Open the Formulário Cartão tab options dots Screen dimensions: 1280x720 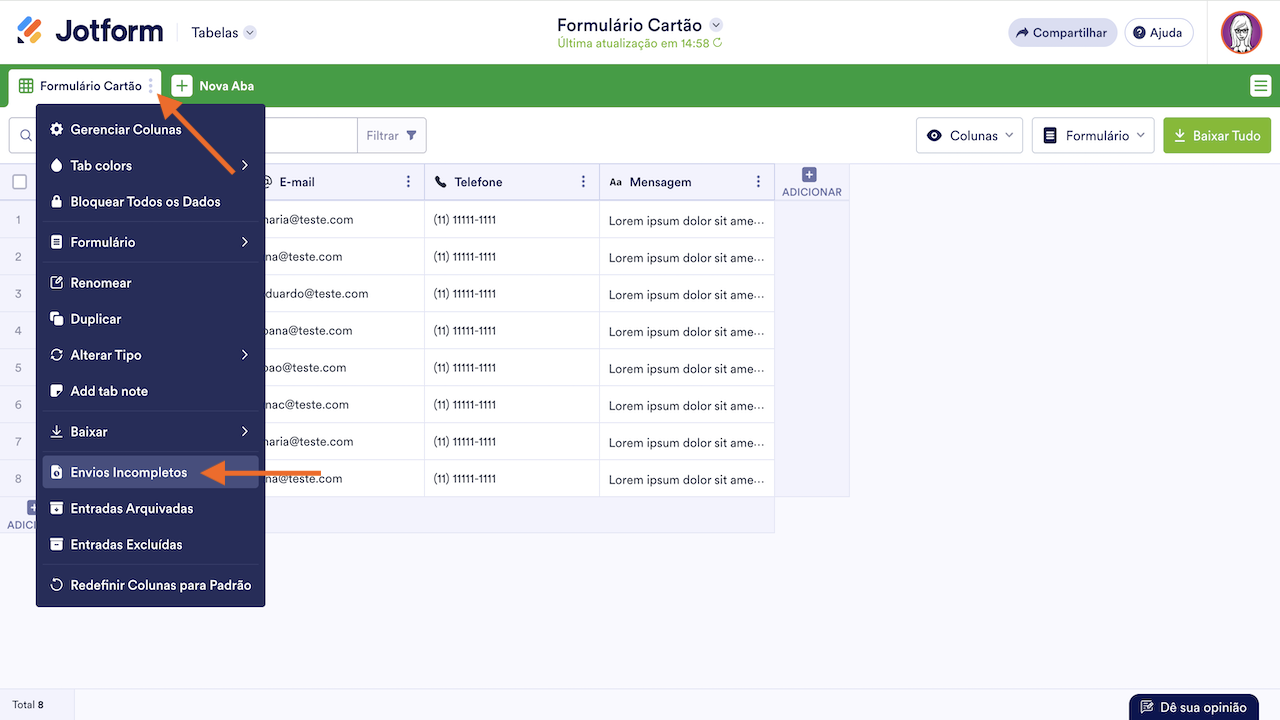pyautogui.click(x=151, y=86)
